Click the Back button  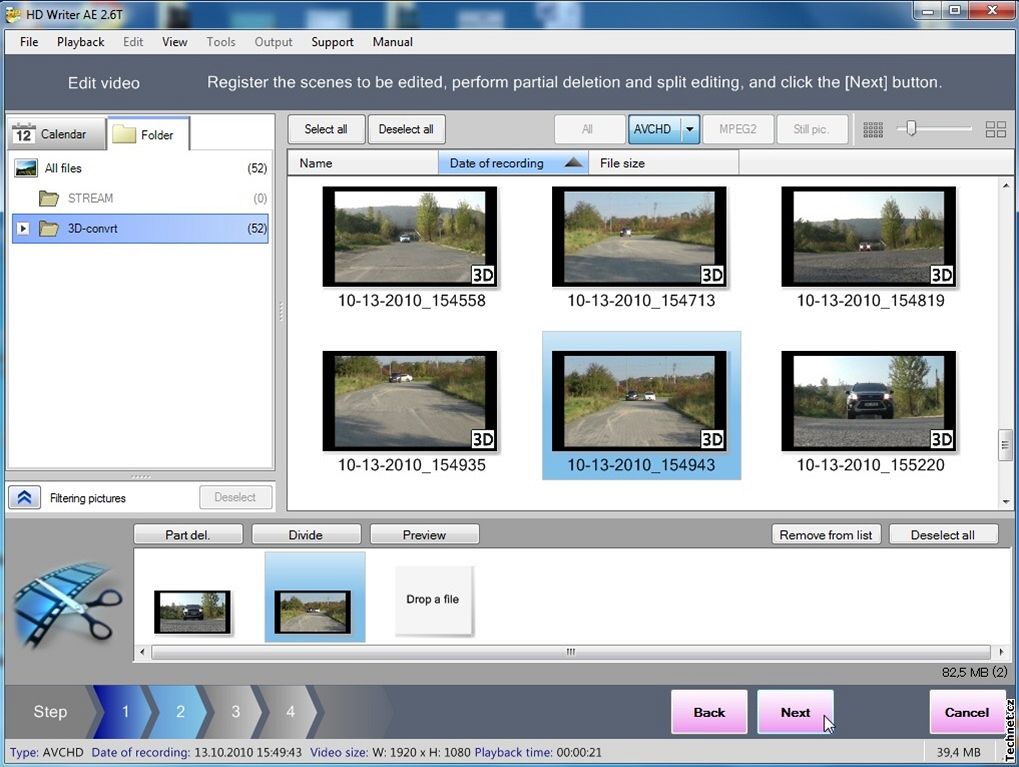(x=709, y=712)
